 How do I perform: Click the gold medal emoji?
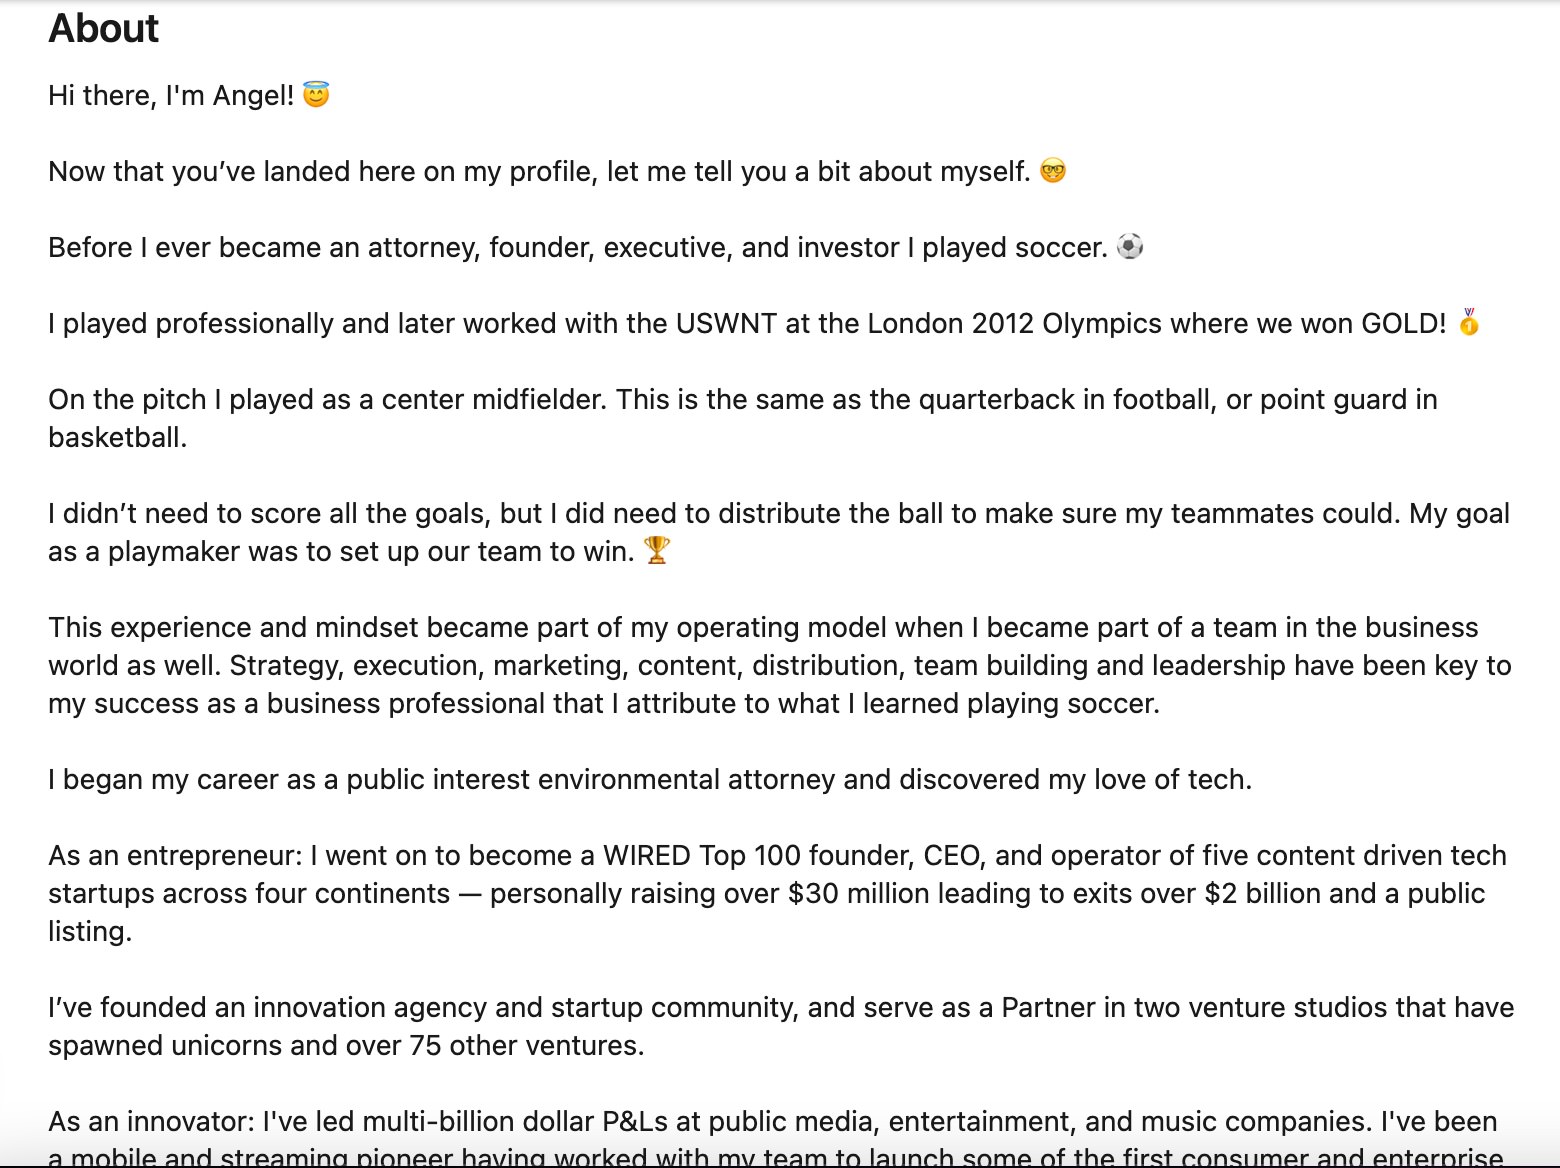1469,322
